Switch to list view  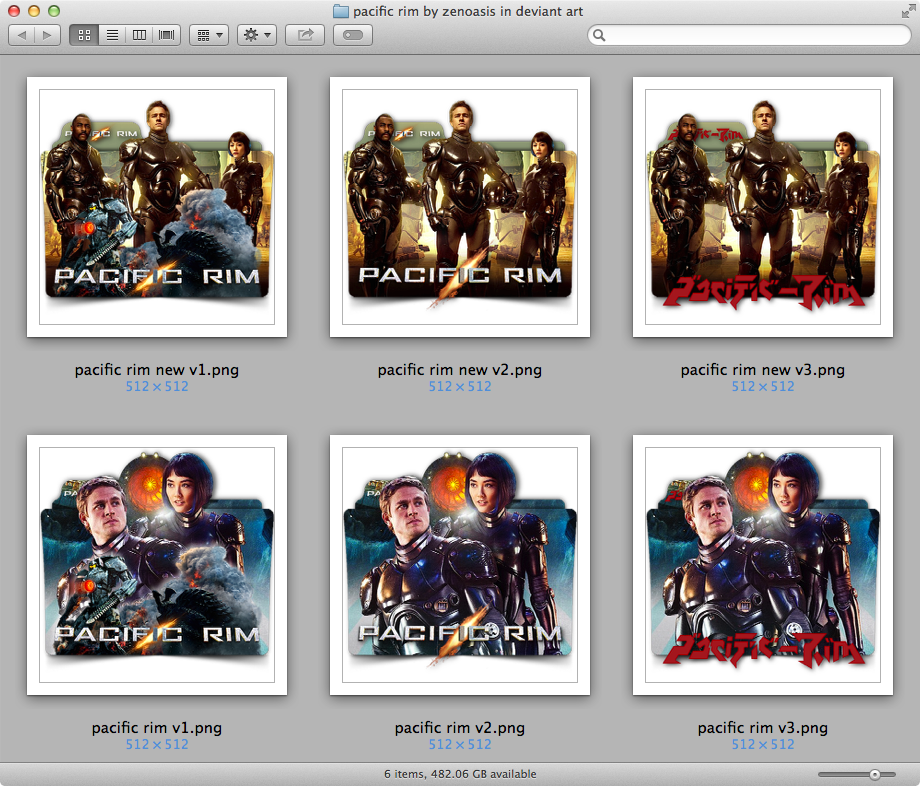(x=111, y=34)
